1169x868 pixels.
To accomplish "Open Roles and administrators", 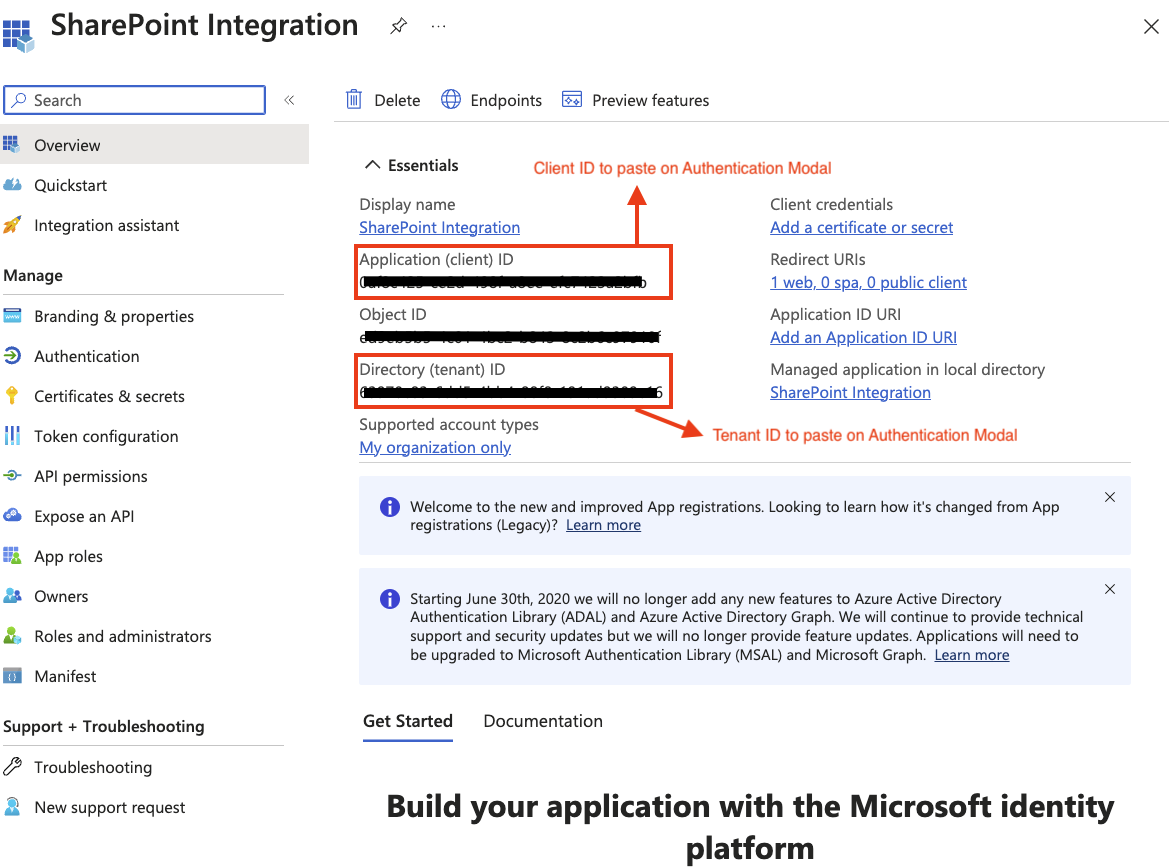I will 123,636.
